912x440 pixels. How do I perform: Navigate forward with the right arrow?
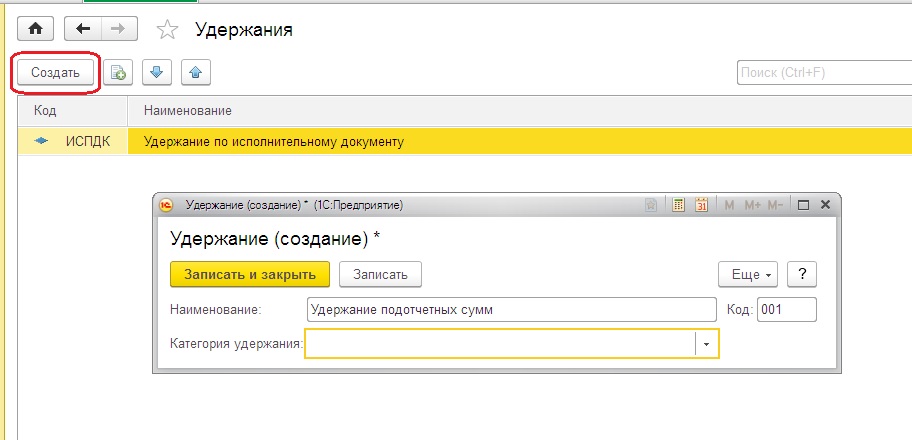tap(119, 29)
